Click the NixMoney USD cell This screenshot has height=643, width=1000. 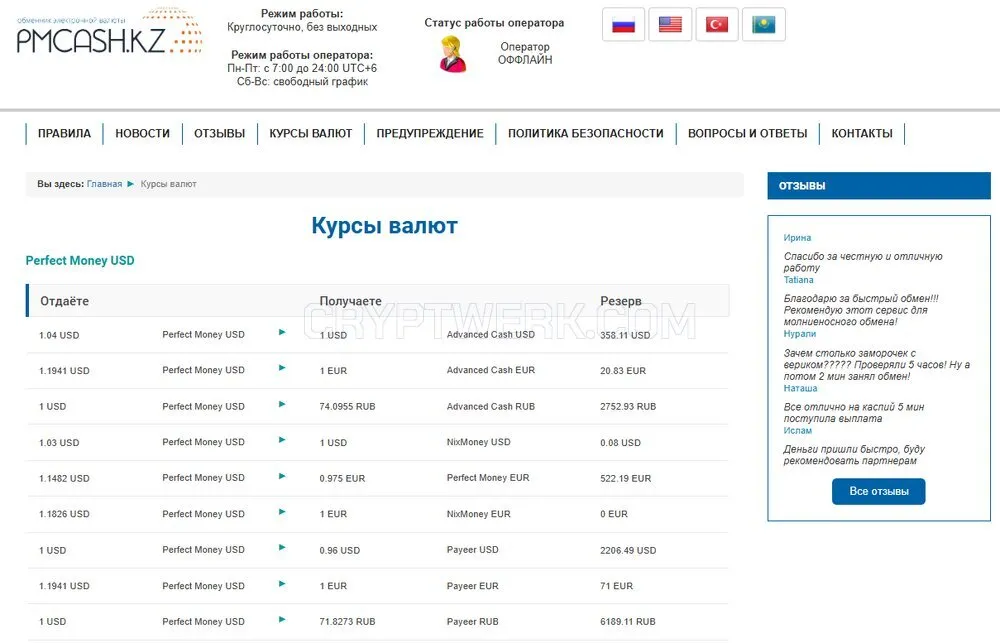click(x=478, y=442)
